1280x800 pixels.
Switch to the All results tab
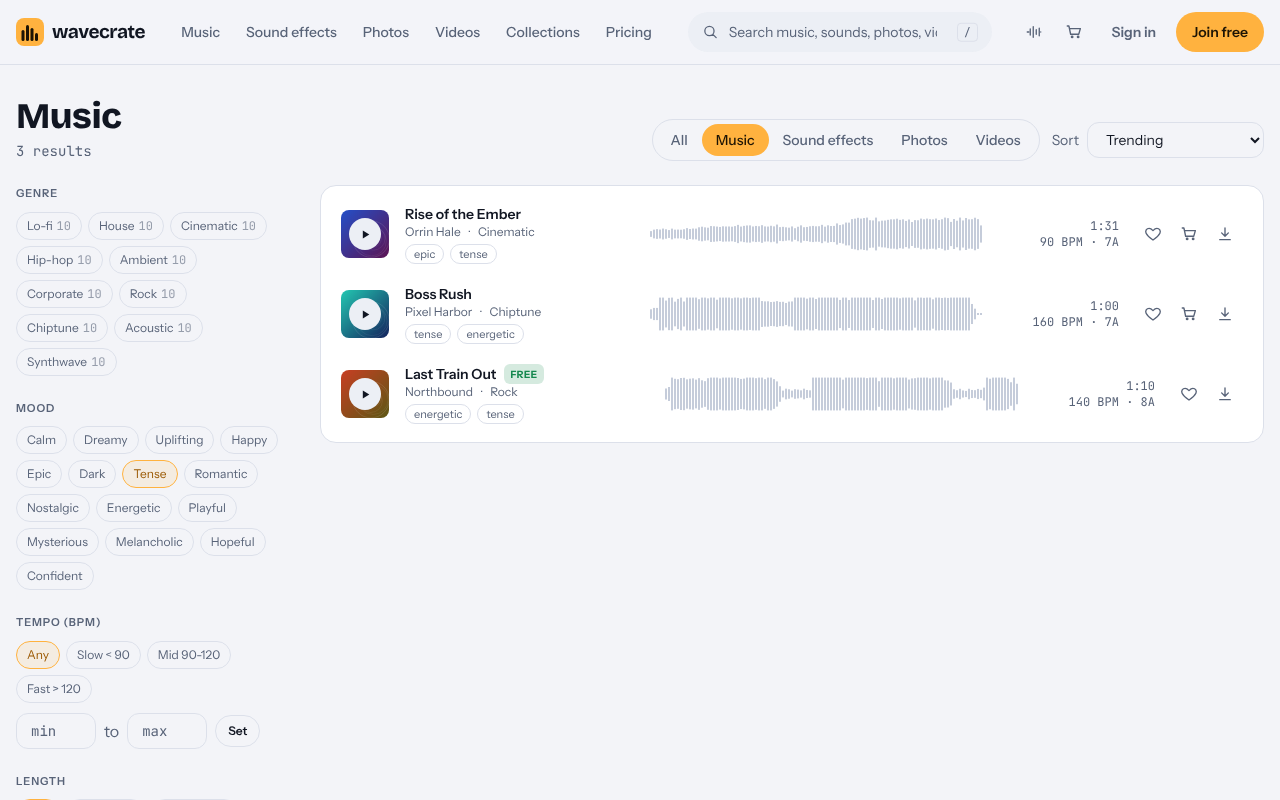(679, 140)
